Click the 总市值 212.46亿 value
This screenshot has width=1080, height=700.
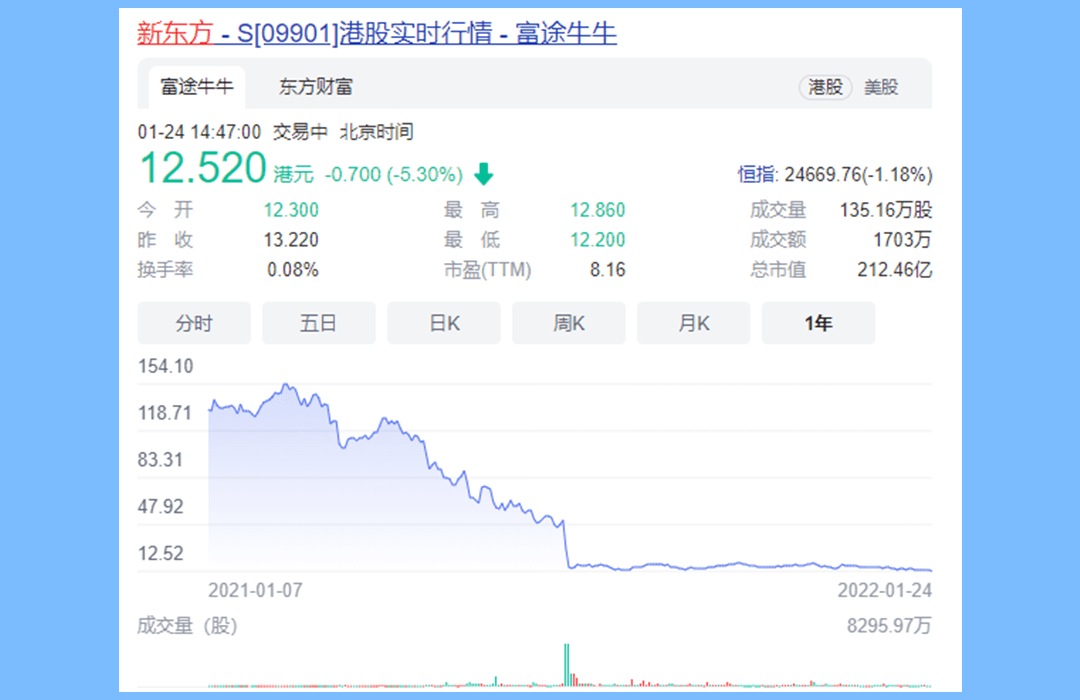[x=894, y=269]
